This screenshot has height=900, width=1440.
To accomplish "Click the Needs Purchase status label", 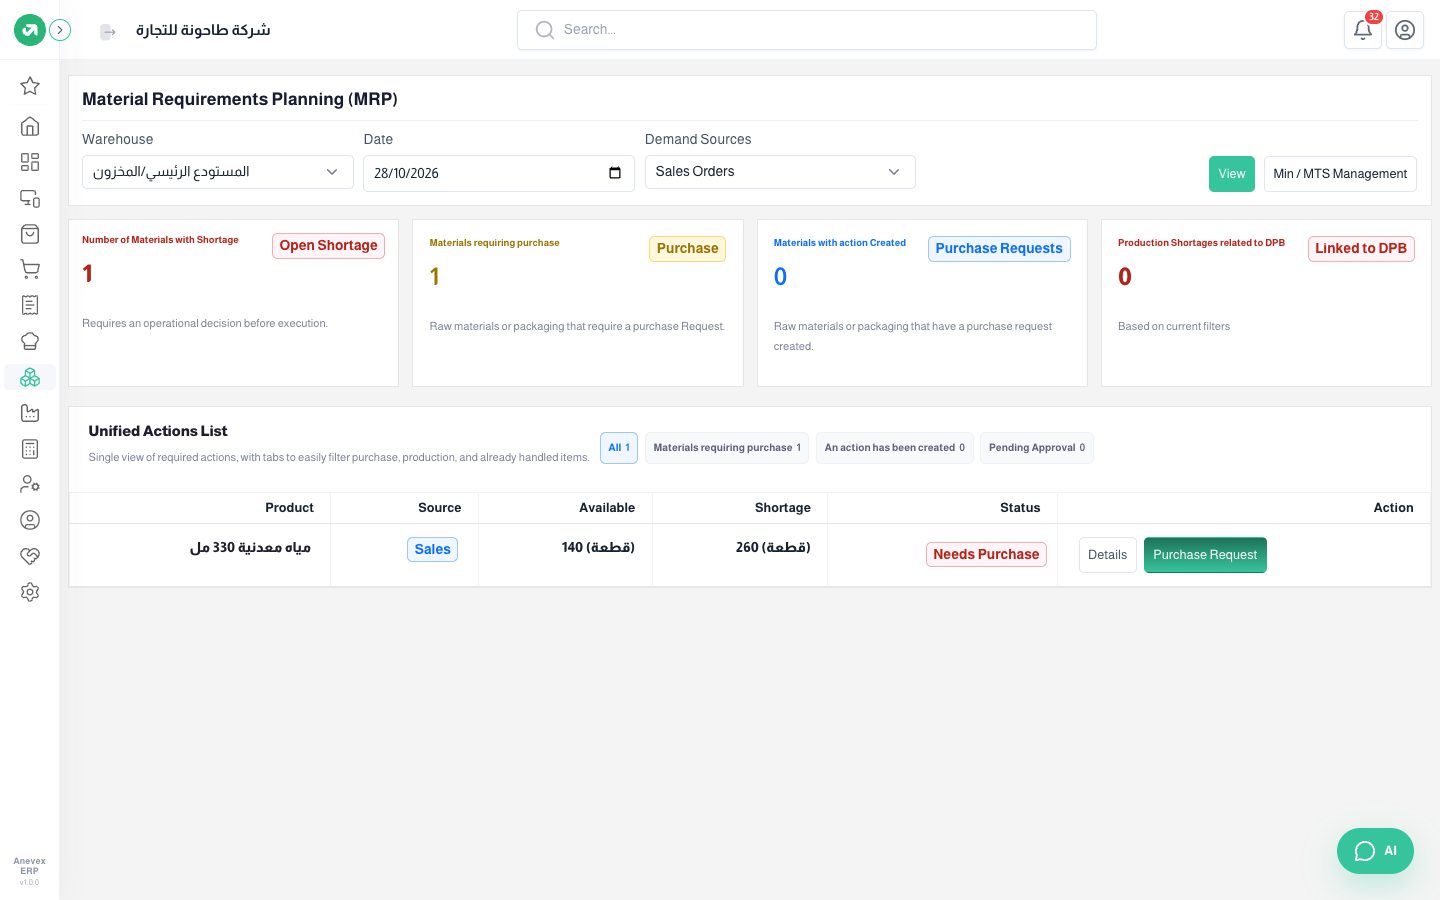I will point(986,555).
